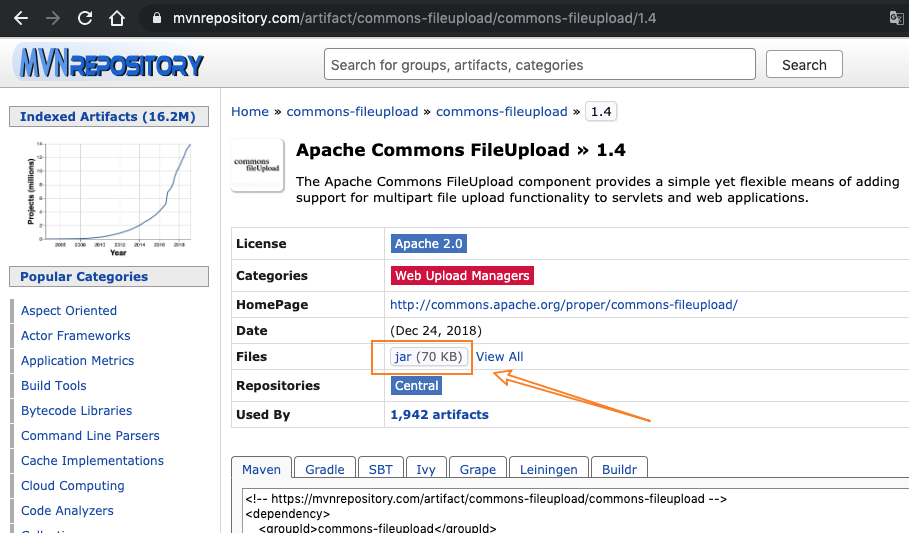Click the Indexed Artifacts (16.2M) heading

tap(108, 117)
